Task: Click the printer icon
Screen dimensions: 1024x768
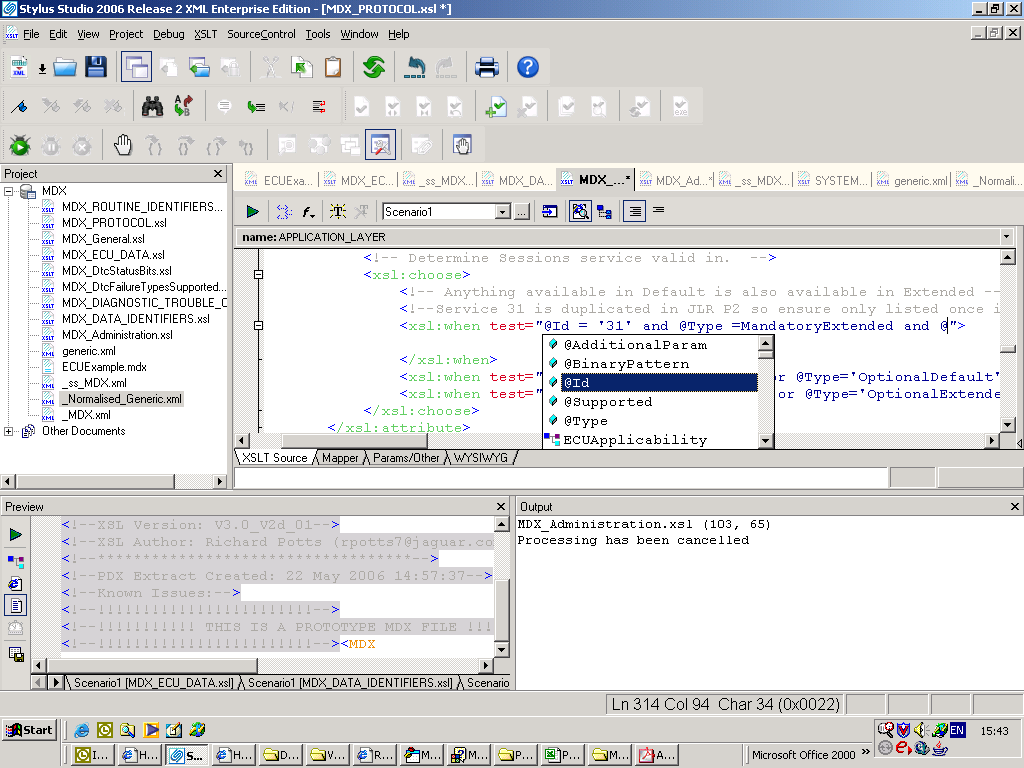Action: click(487, 67)
